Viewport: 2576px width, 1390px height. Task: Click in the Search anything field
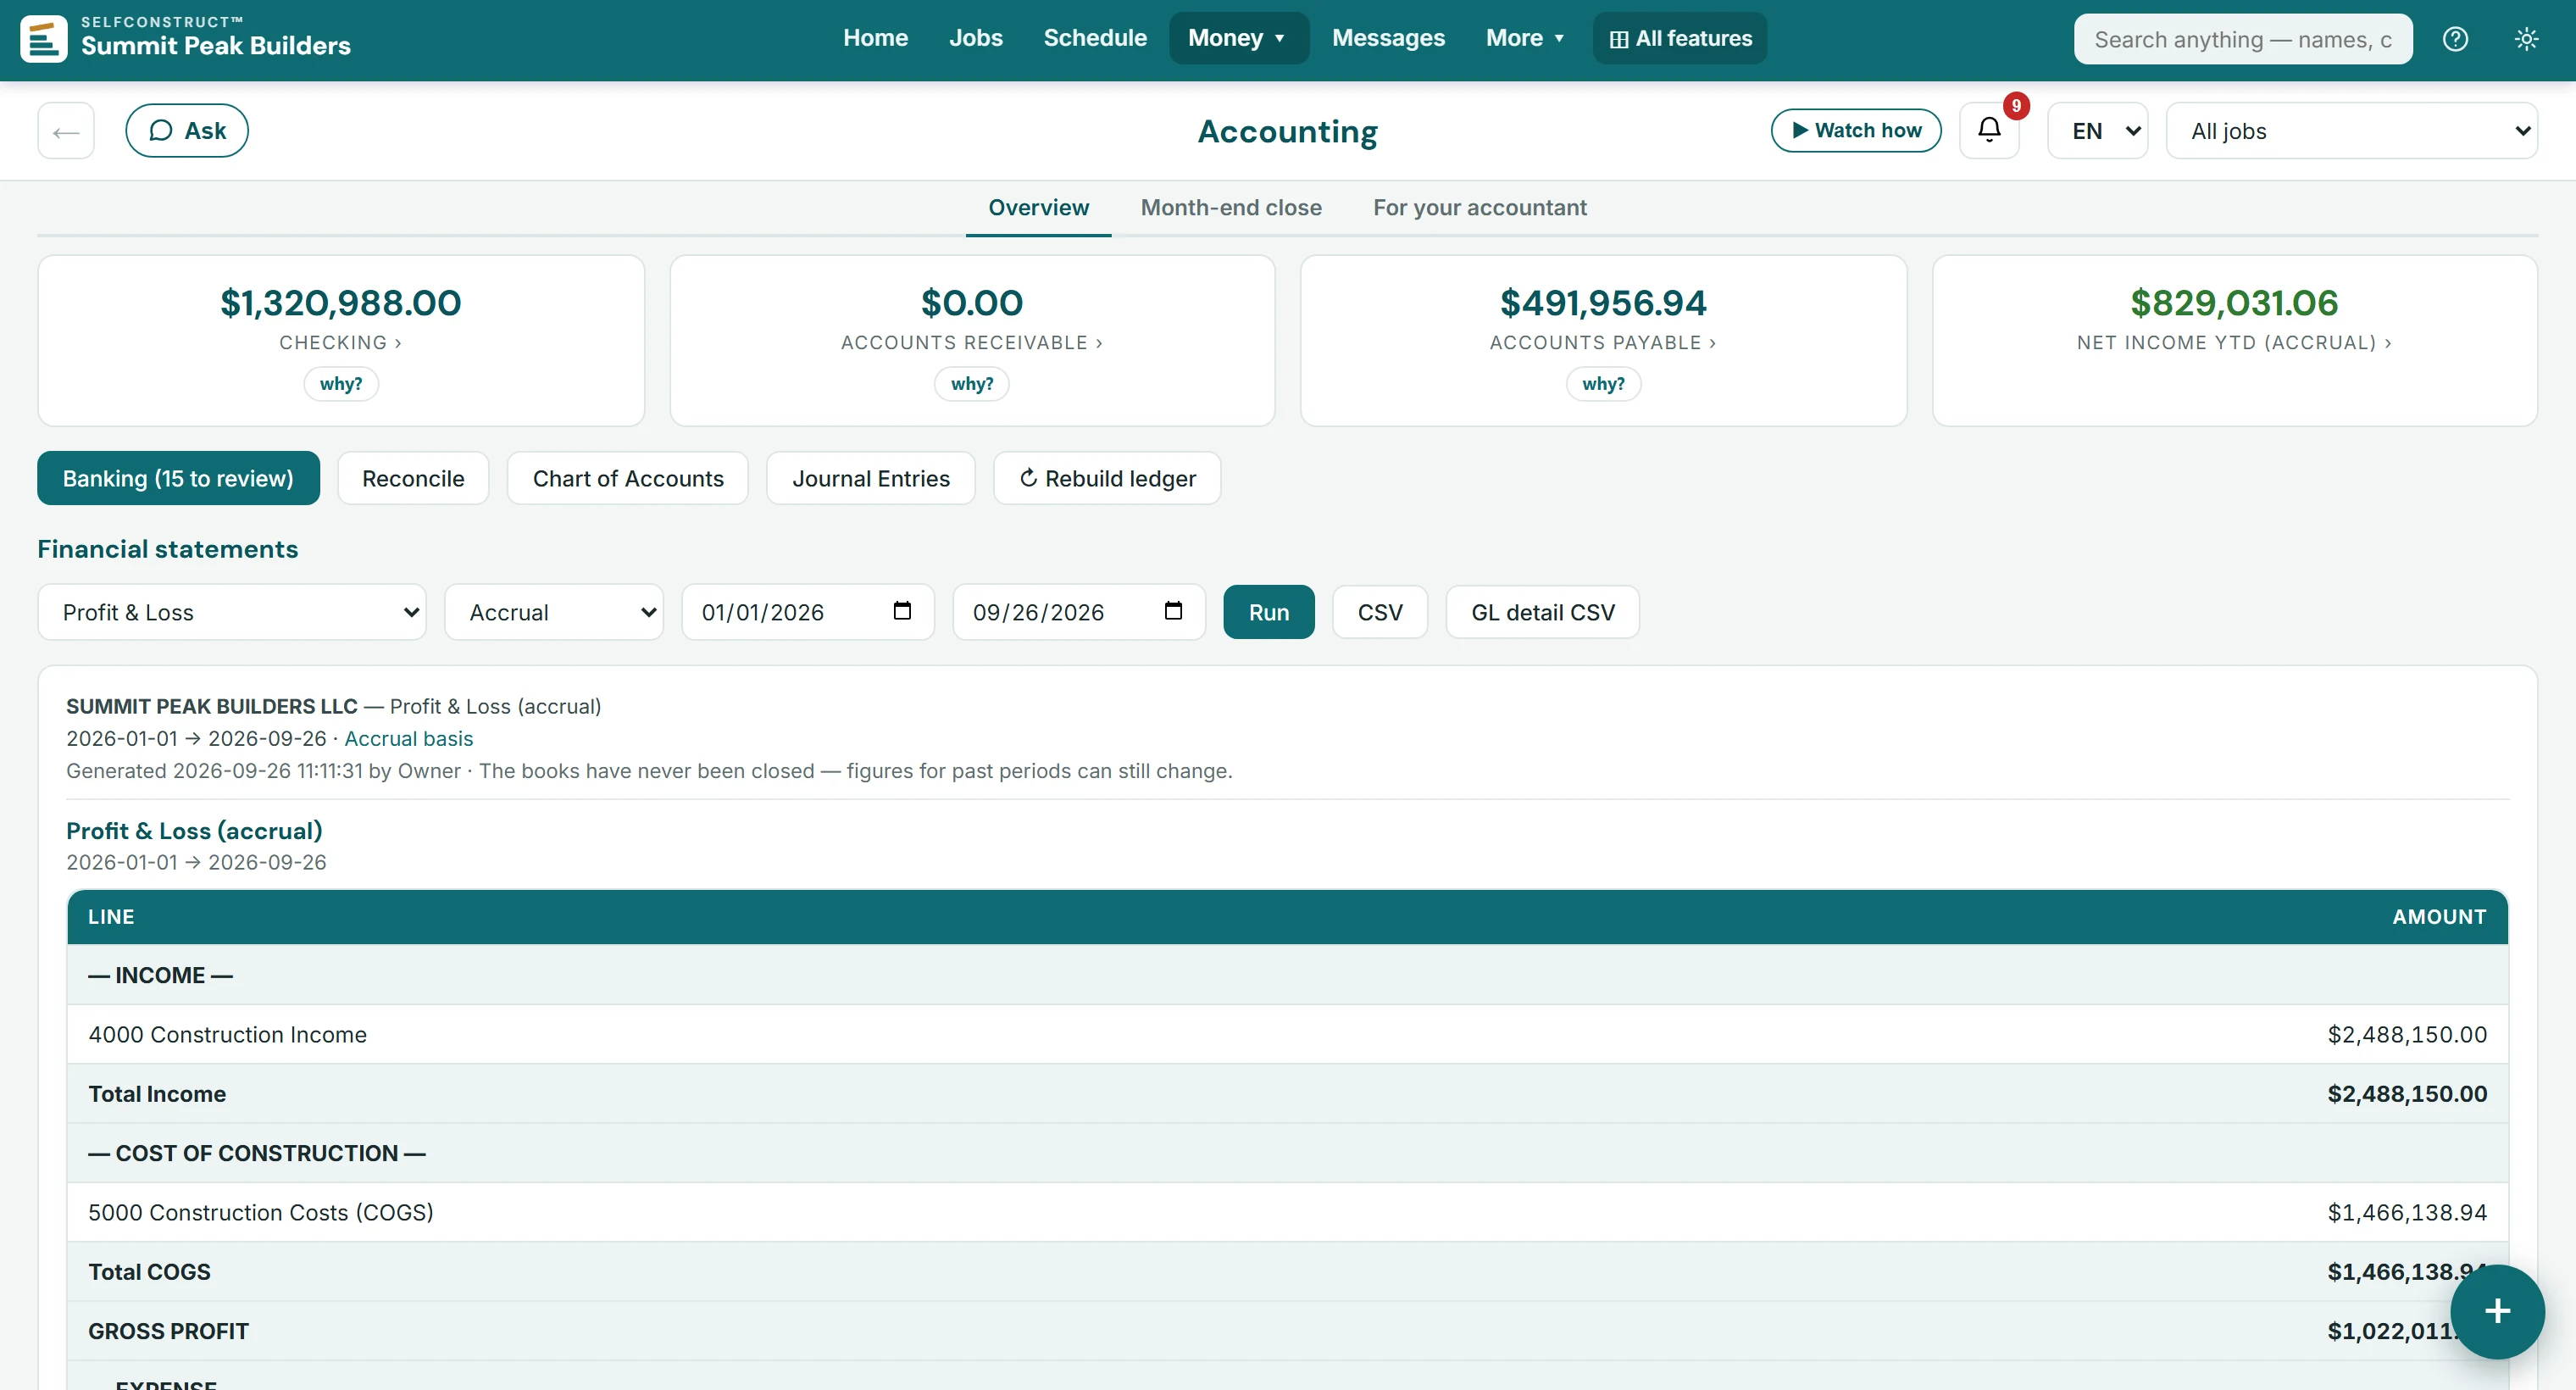click(x=2242, y=39)
